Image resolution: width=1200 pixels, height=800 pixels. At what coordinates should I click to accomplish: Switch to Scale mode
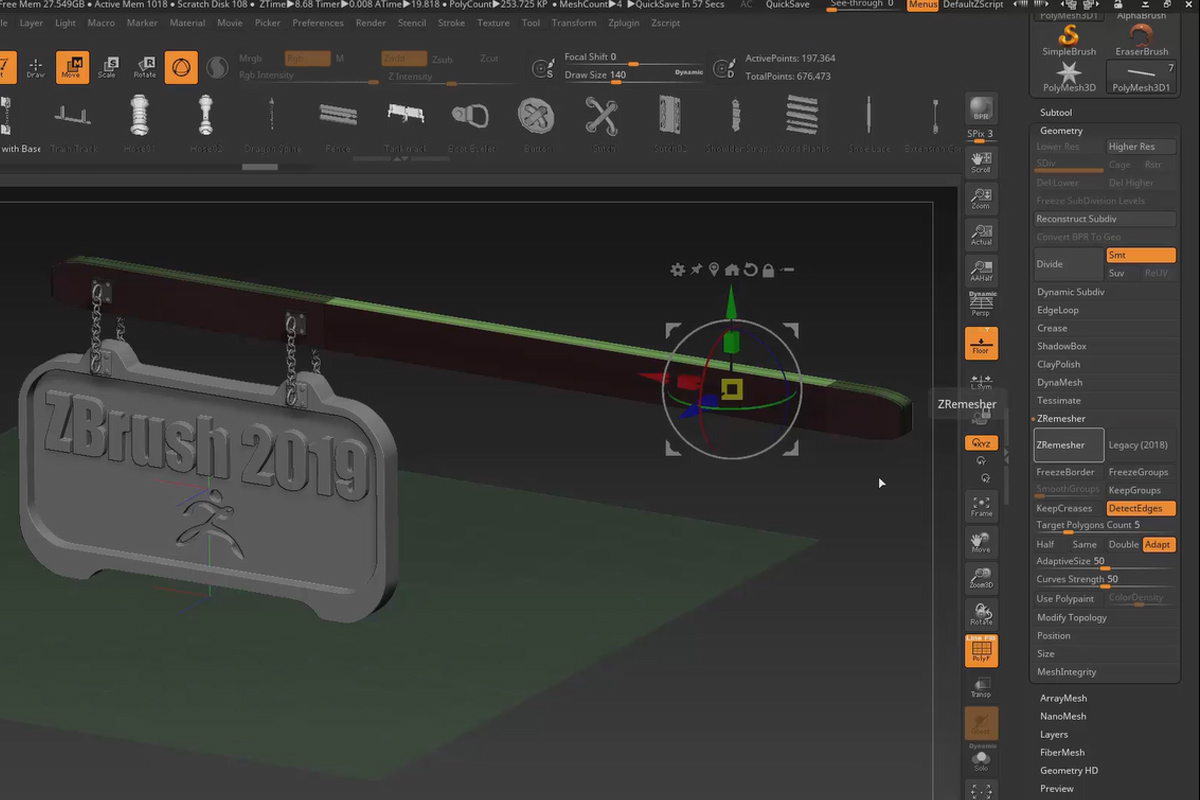click(107, 67)
